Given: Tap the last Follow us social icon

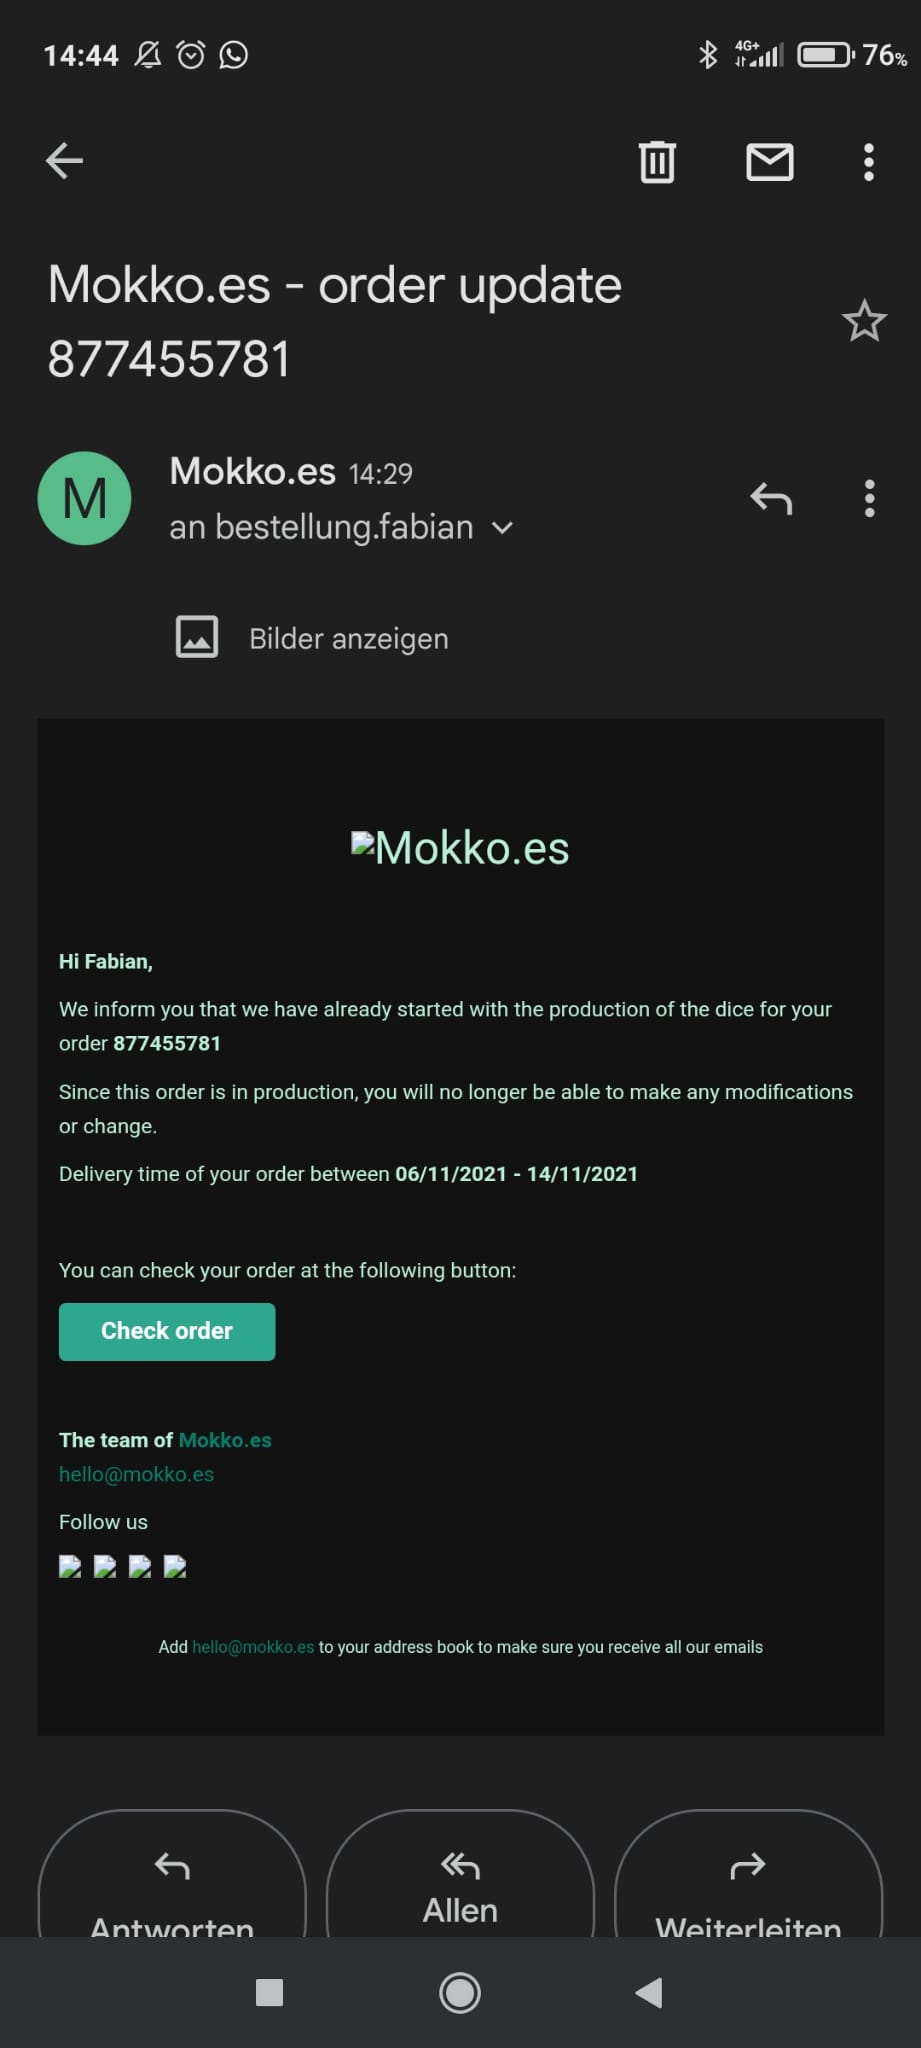Looking at the screenshot, I should [x=175, y=1567].
